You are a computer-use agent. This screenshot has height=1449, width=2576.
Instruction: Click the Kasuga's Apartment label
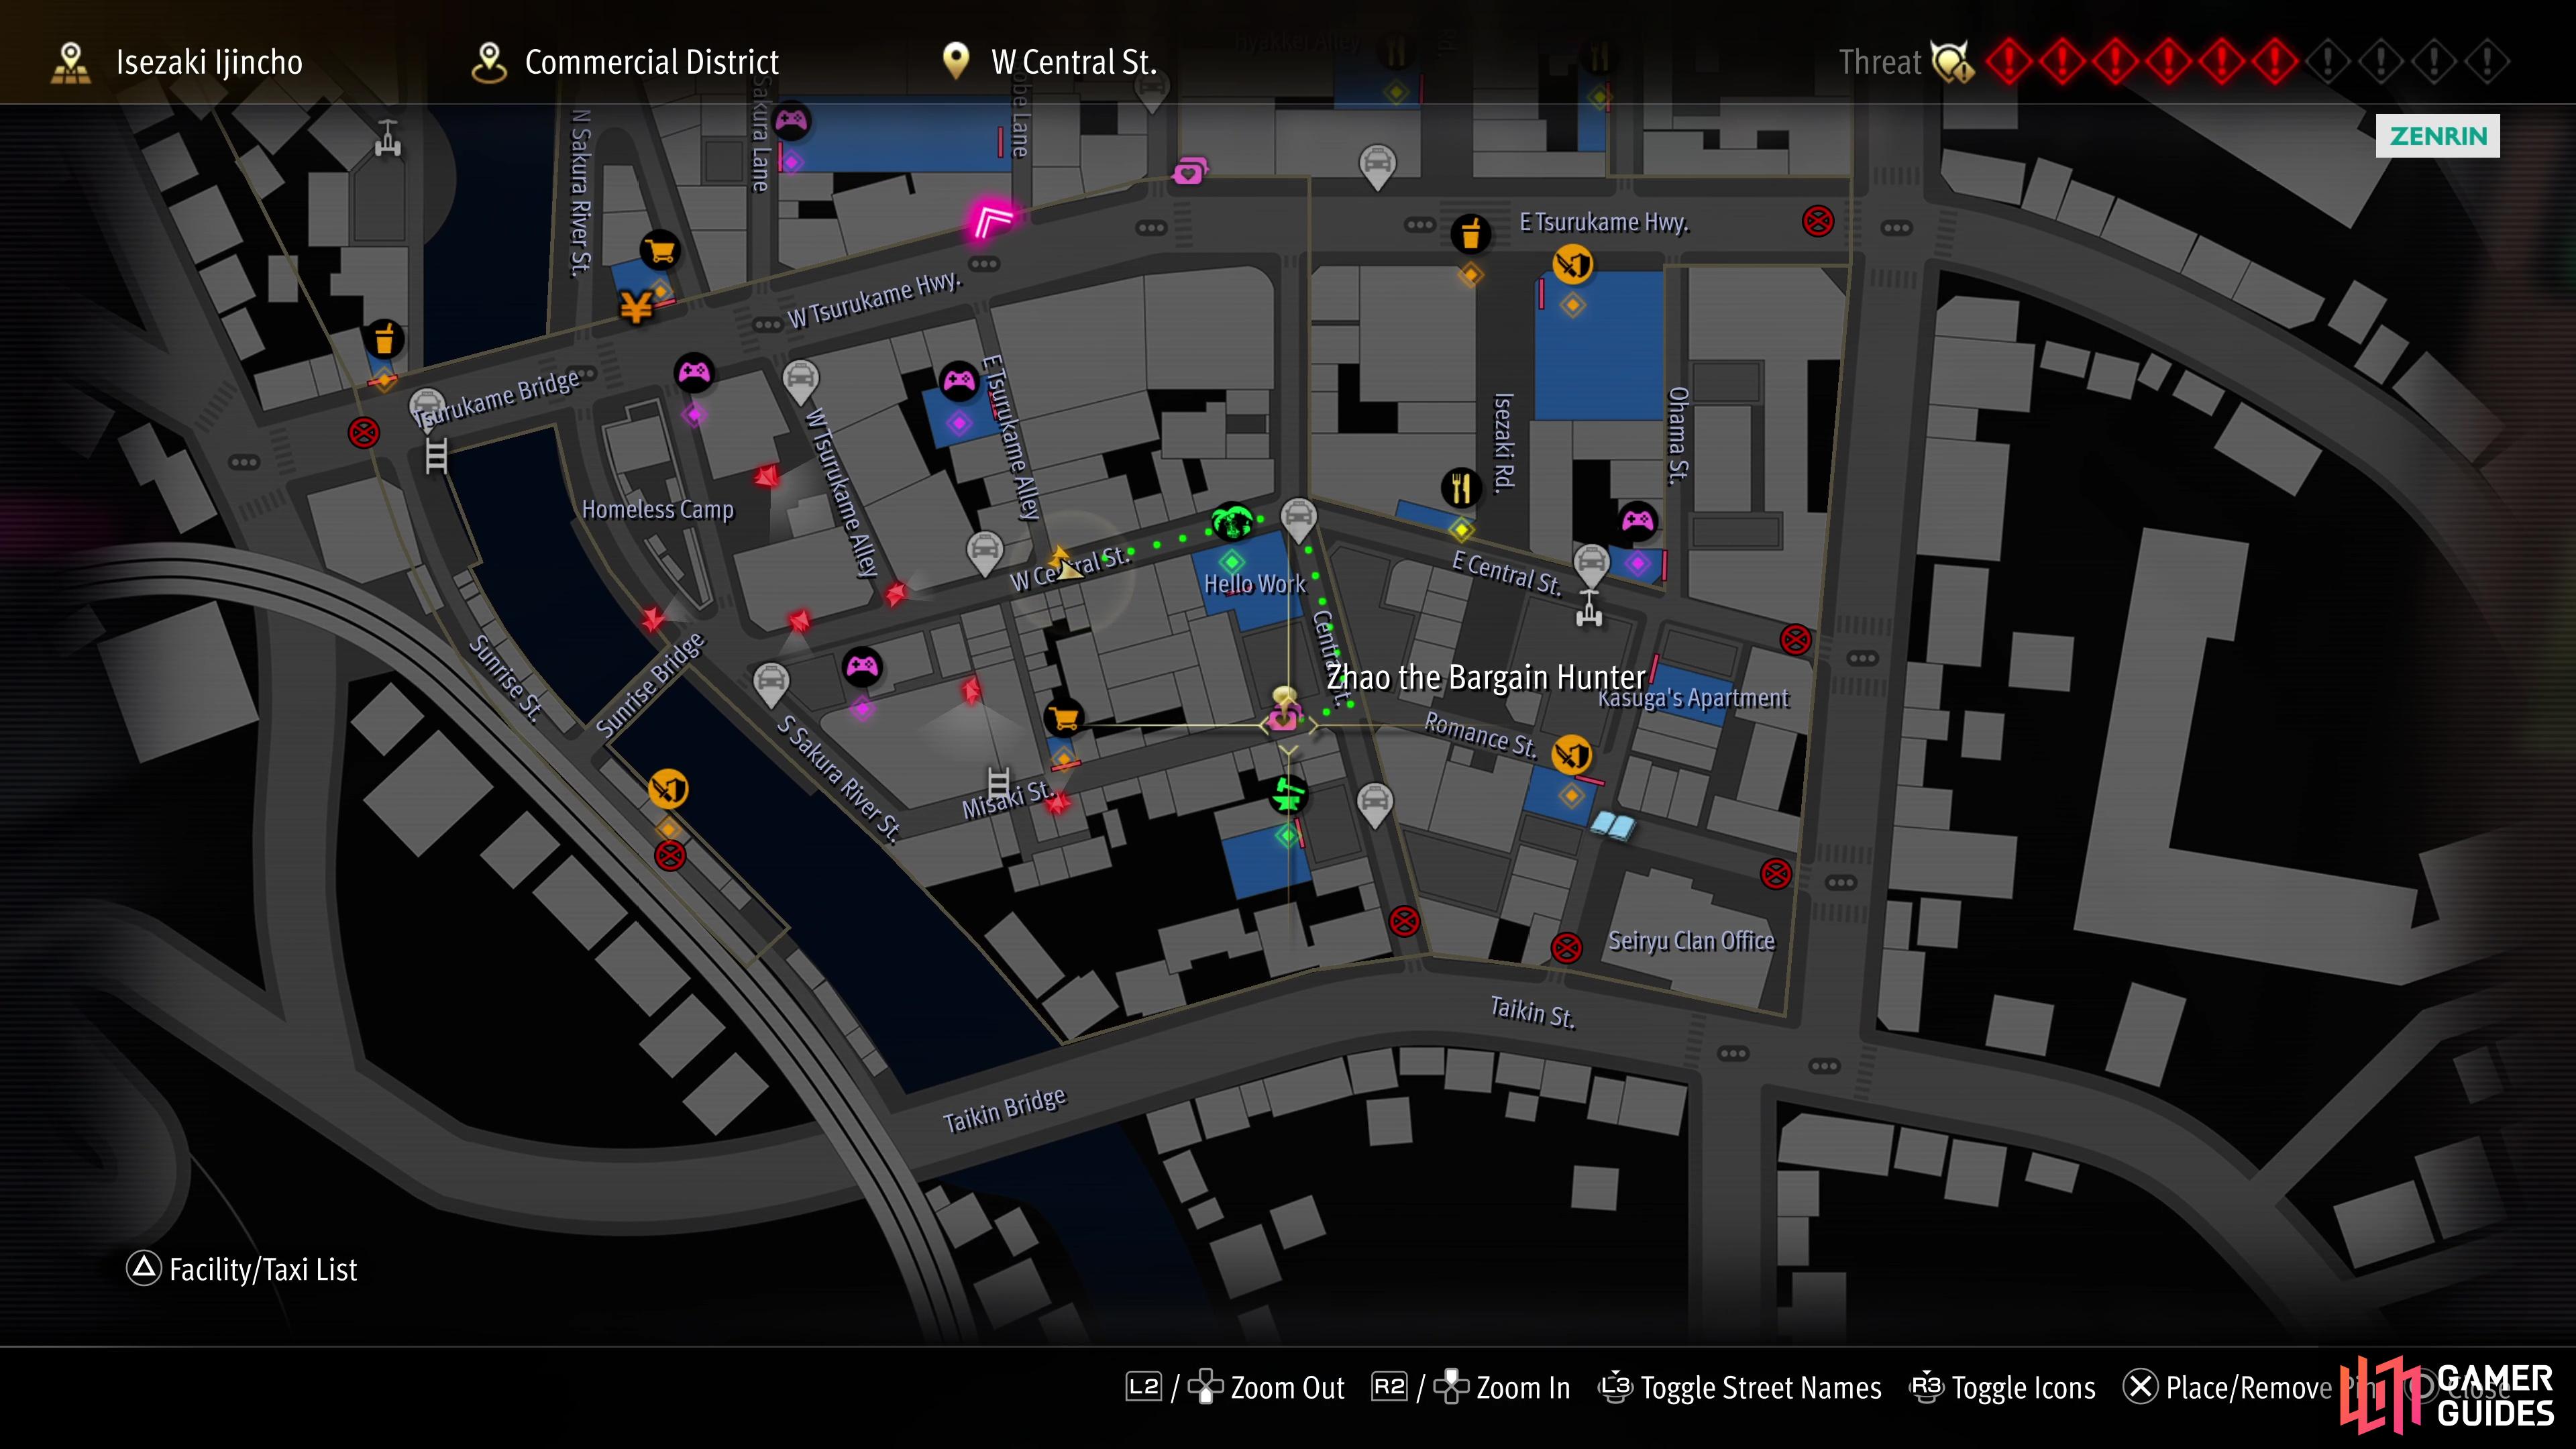point(1693,698)
